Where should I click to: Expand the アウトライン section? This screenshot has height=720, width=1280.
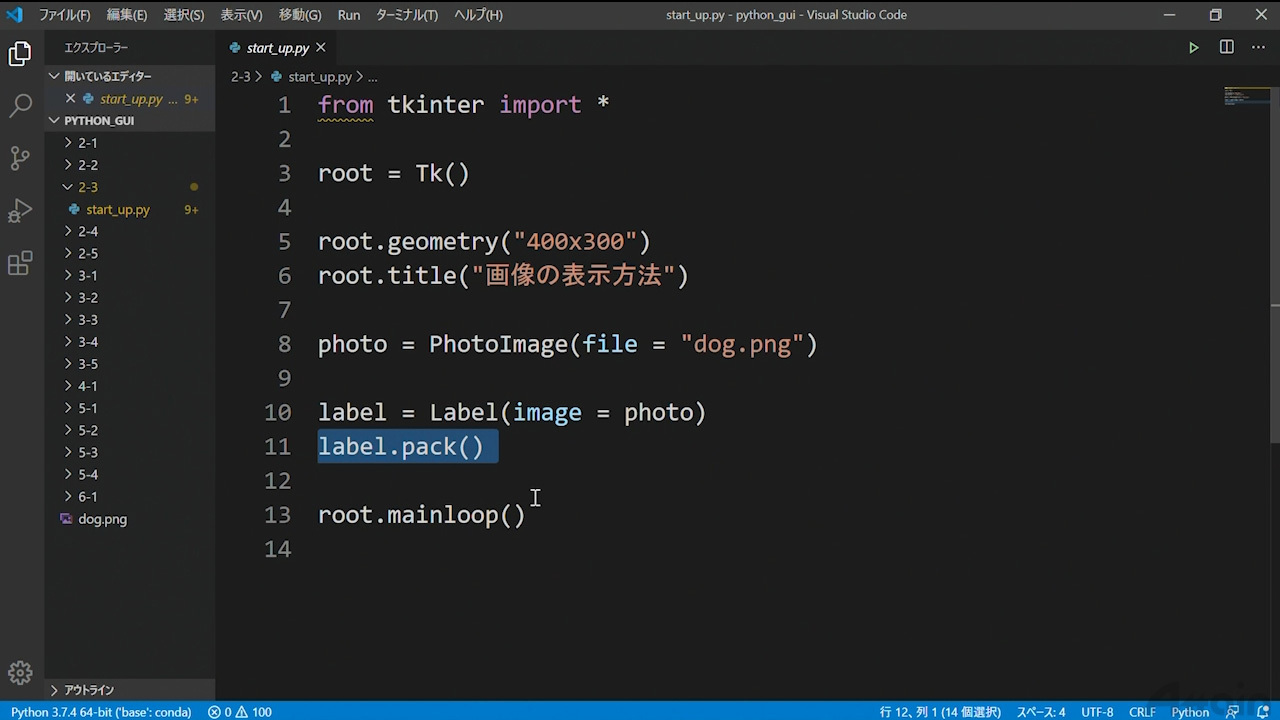click(x=88, y=690)
